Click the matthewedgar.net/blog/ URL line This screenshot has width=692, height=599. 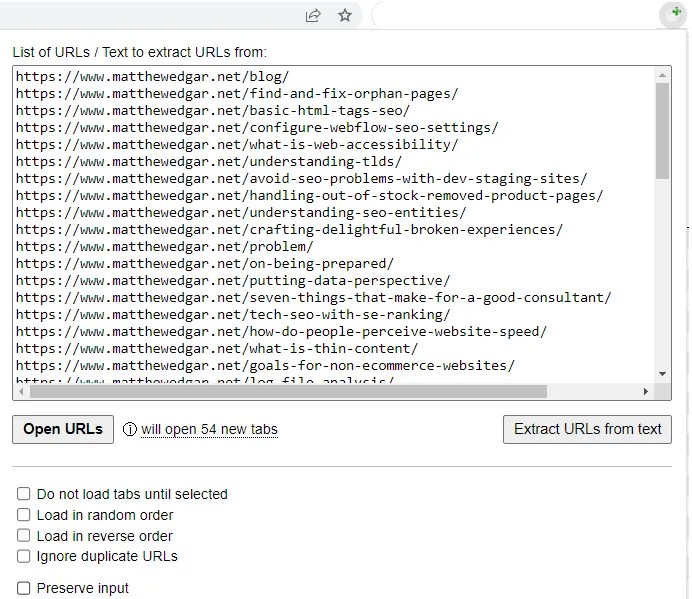(x=152, y=77)
